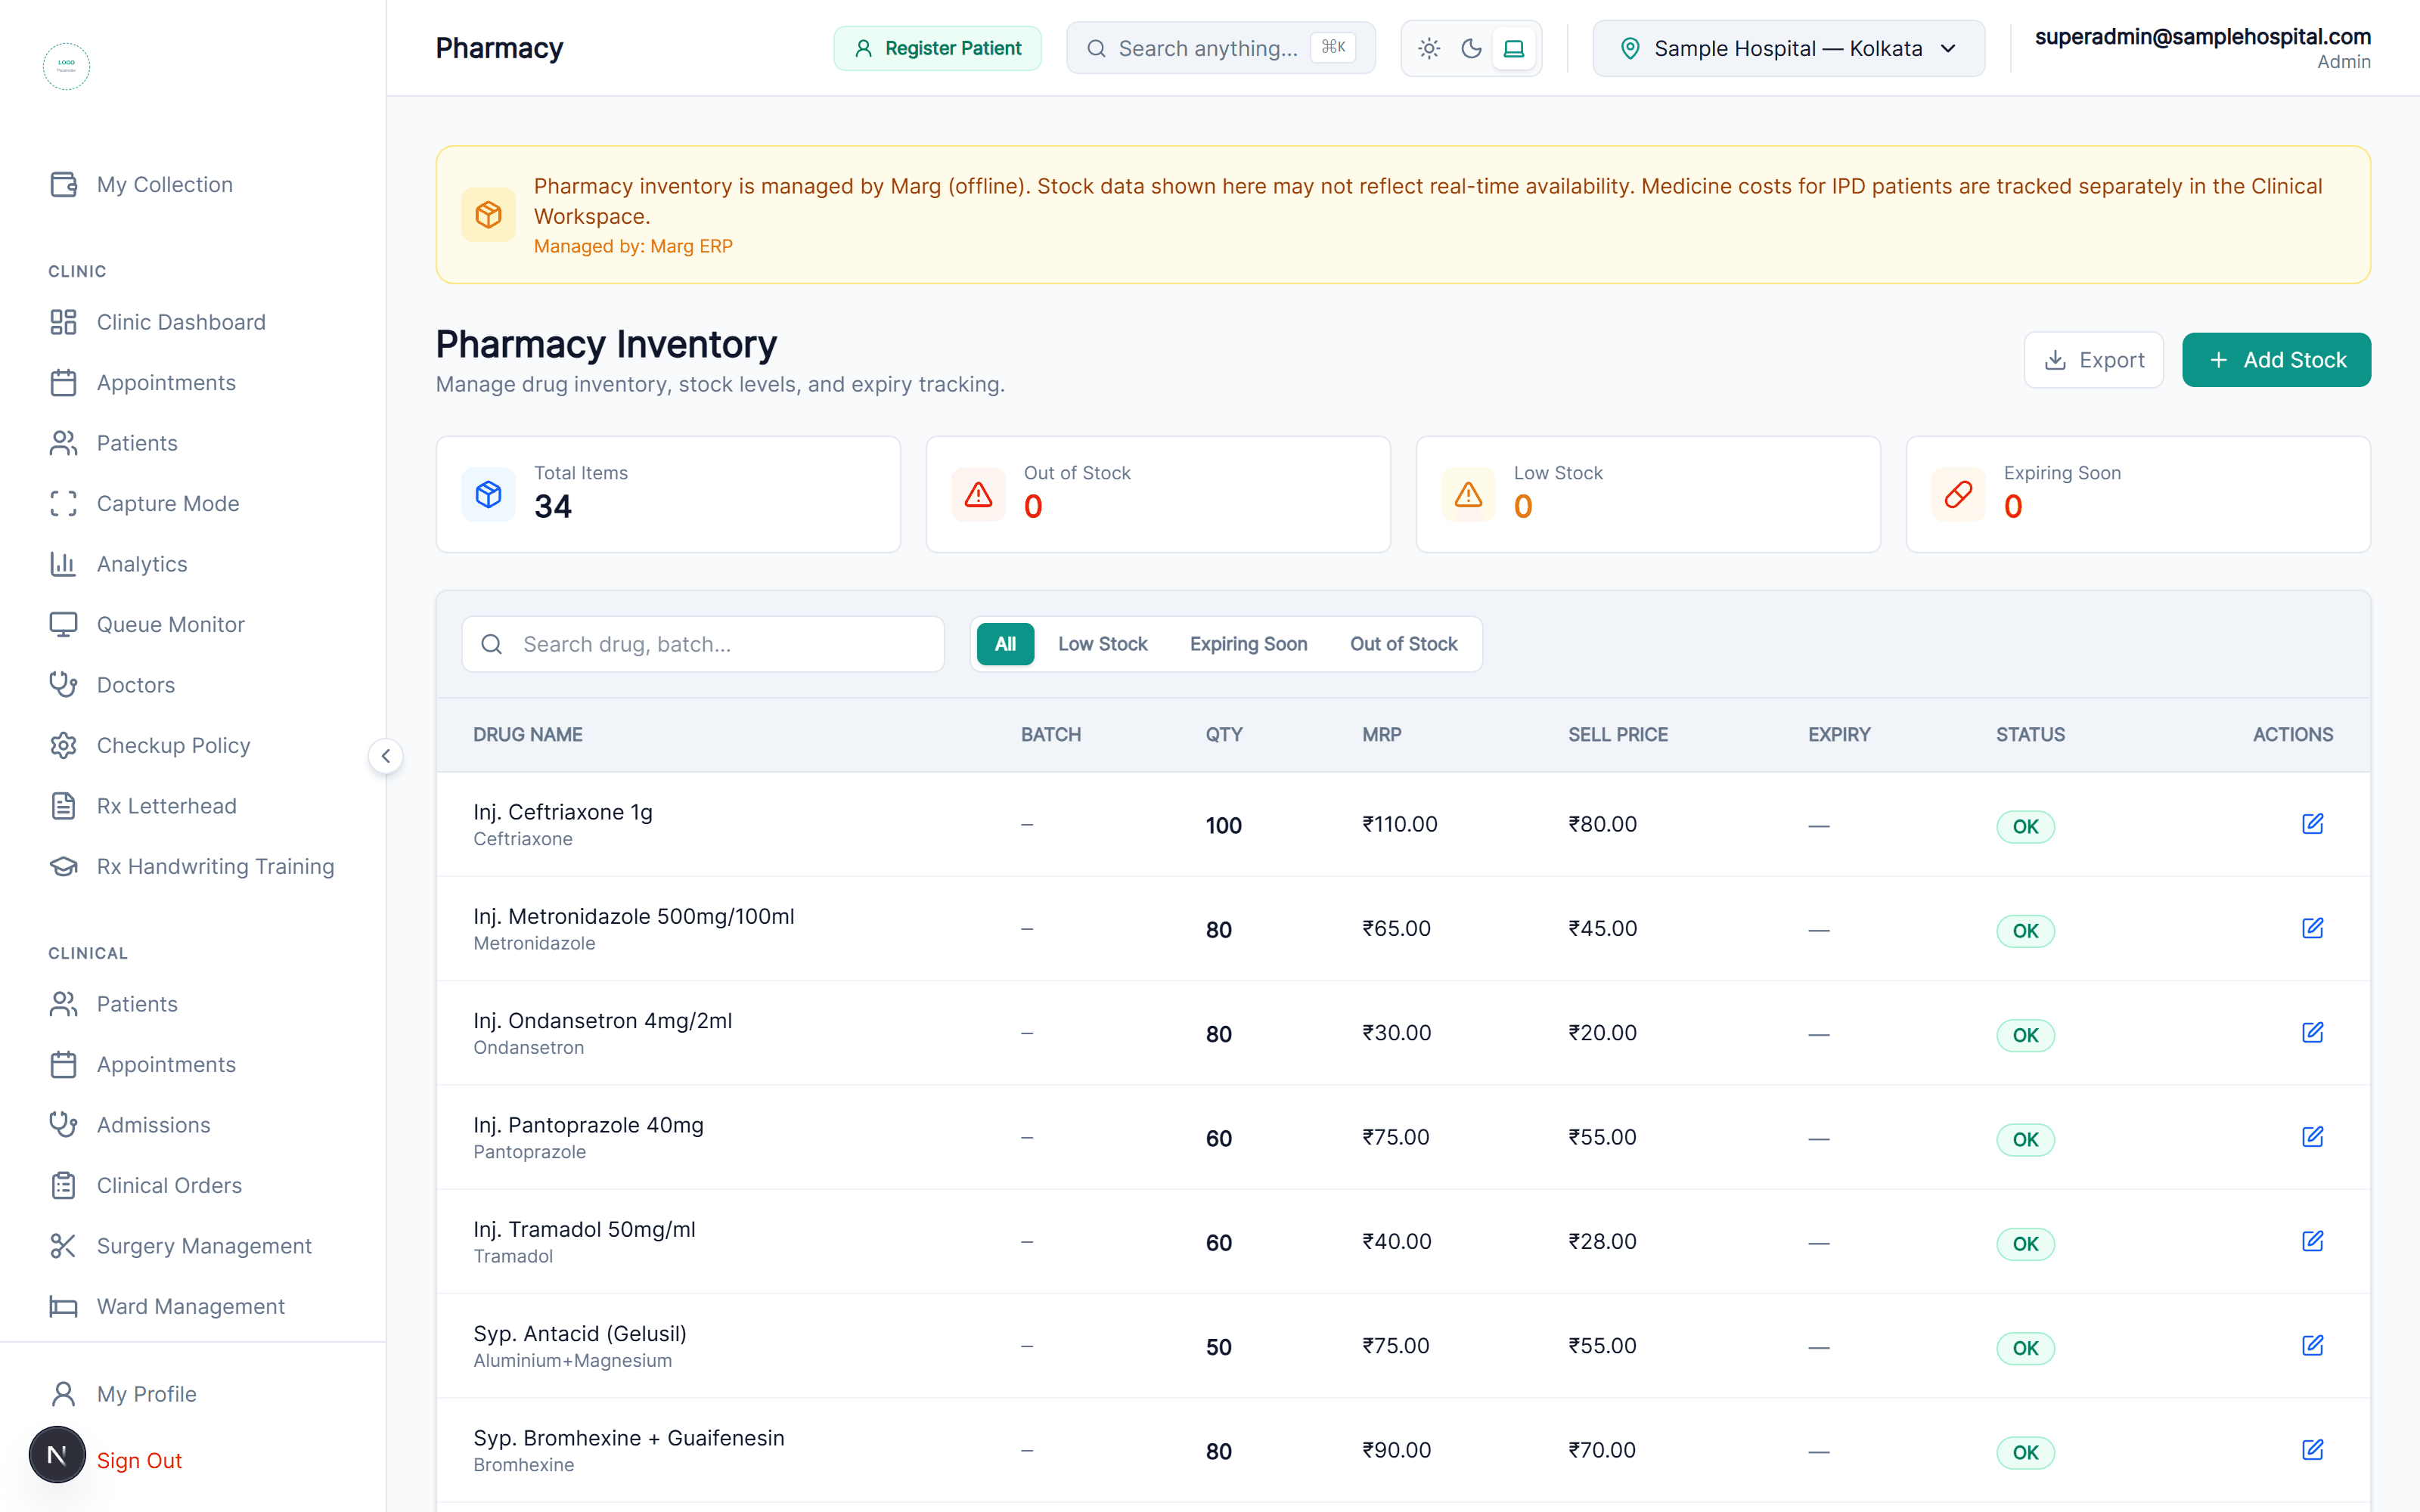2420x1512 pixels.
Task: Open Checkup Policy gear icon
Action: coord(63,745)
